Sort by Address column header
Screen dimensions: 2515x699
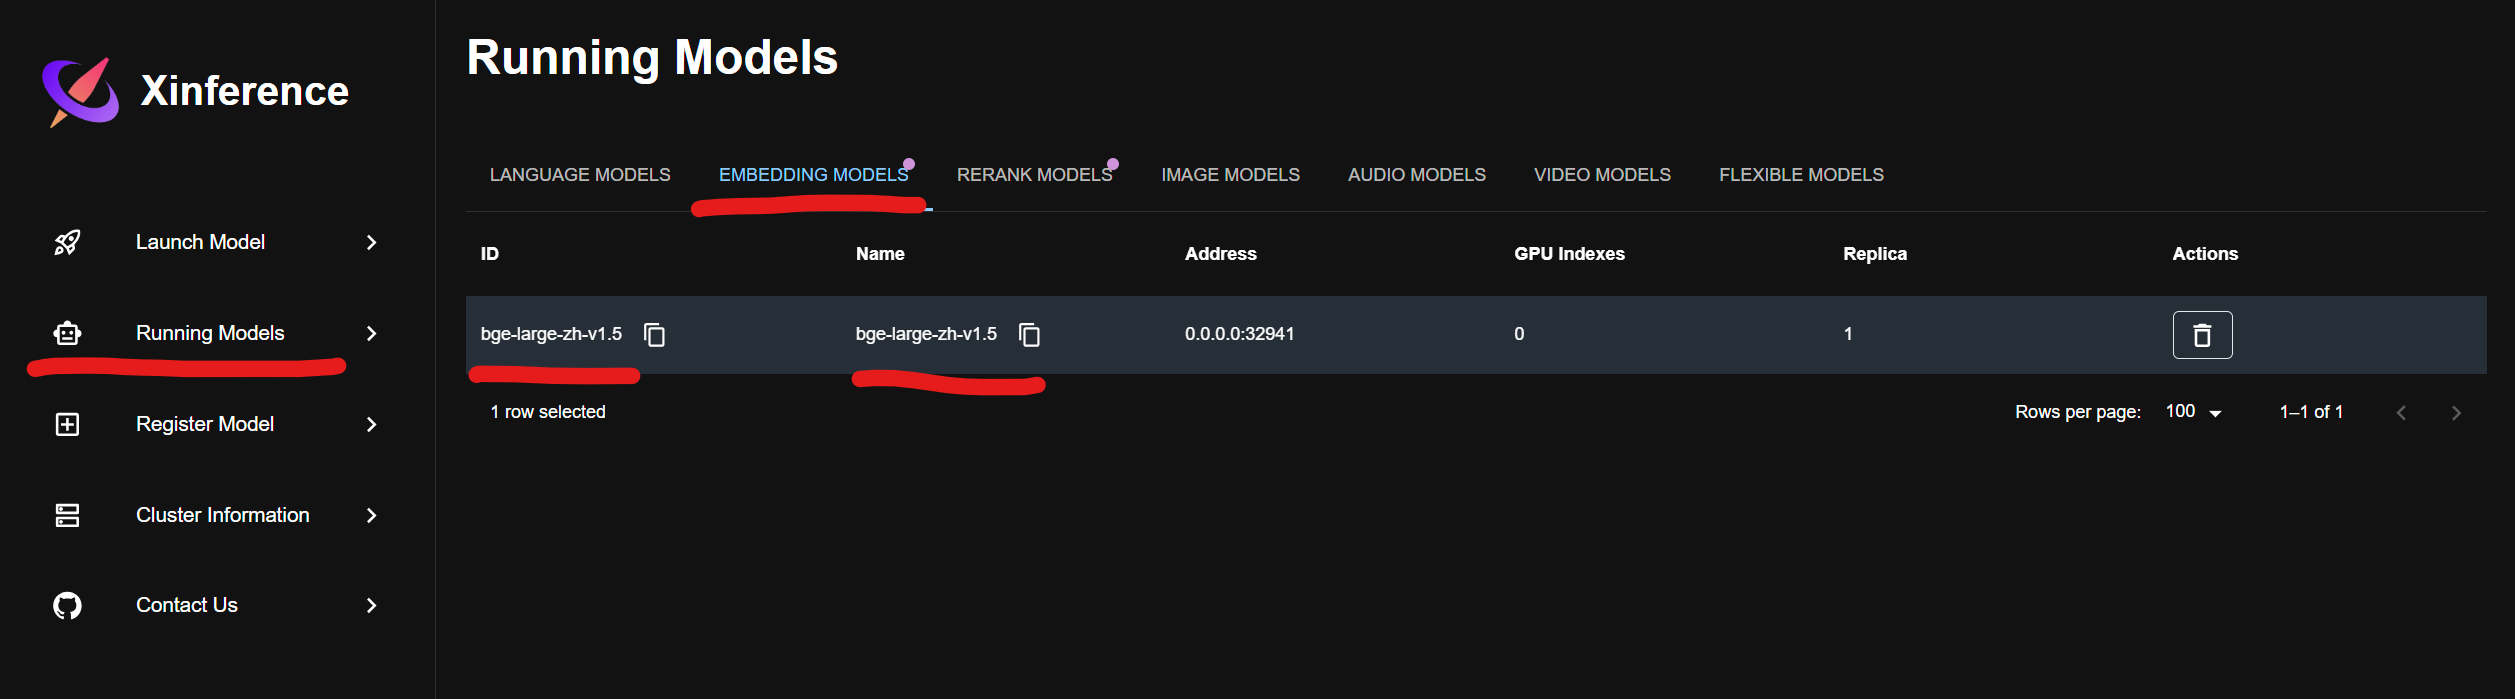(x=1221, y=254)
